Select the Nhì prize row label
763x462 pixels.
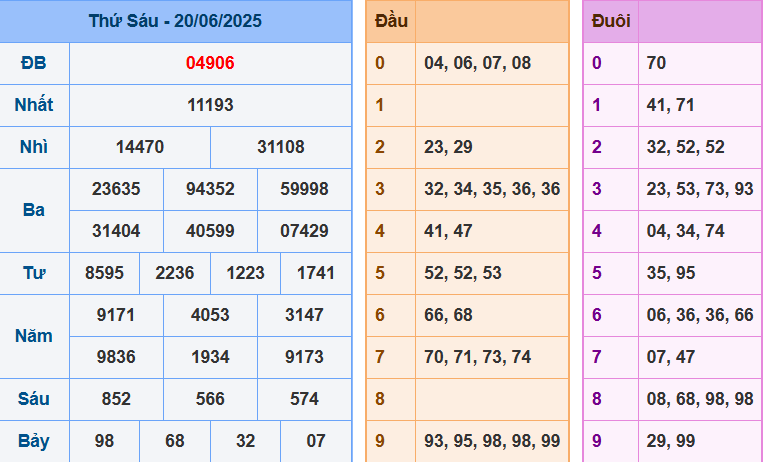34,147
